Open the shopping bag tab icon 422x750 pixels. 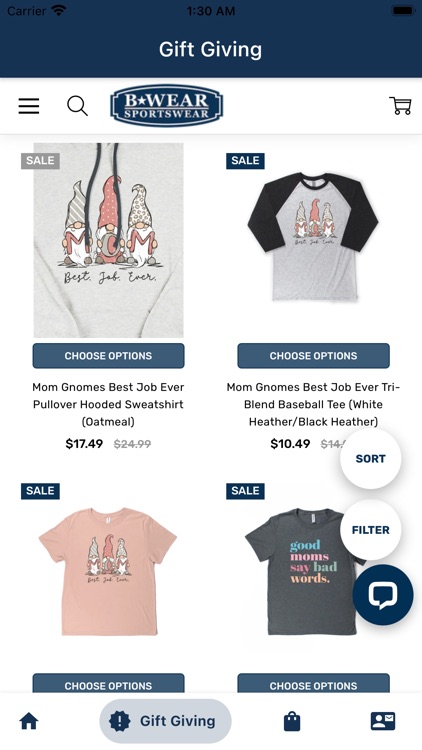[292, 721]
